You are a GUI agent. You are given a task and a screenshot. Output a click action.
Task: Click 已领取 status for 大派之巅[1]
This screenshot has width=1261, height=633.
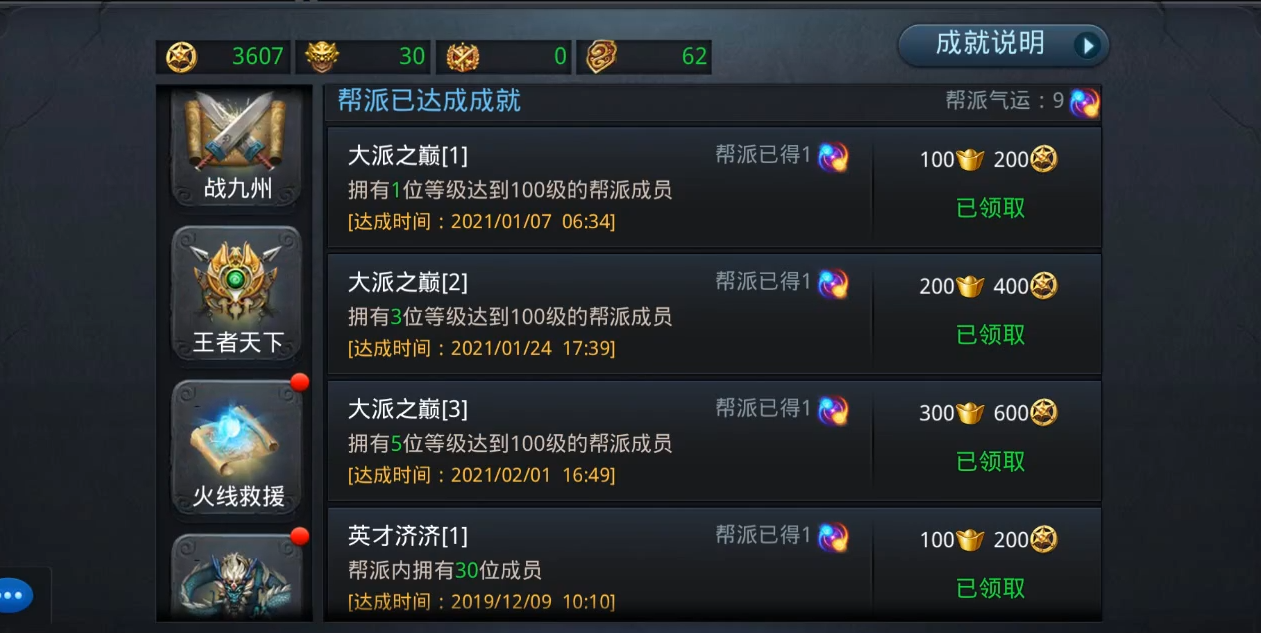point(991,208)
